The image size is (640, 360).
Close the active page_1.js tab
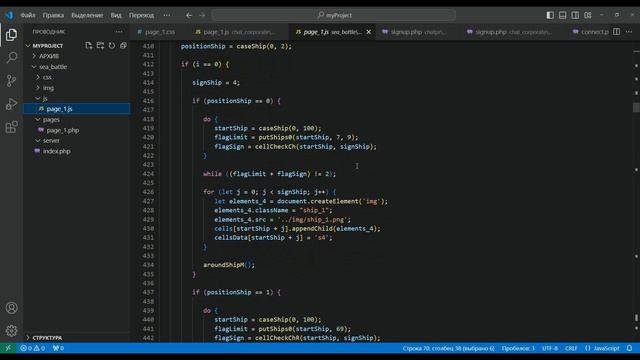[369, 32]
